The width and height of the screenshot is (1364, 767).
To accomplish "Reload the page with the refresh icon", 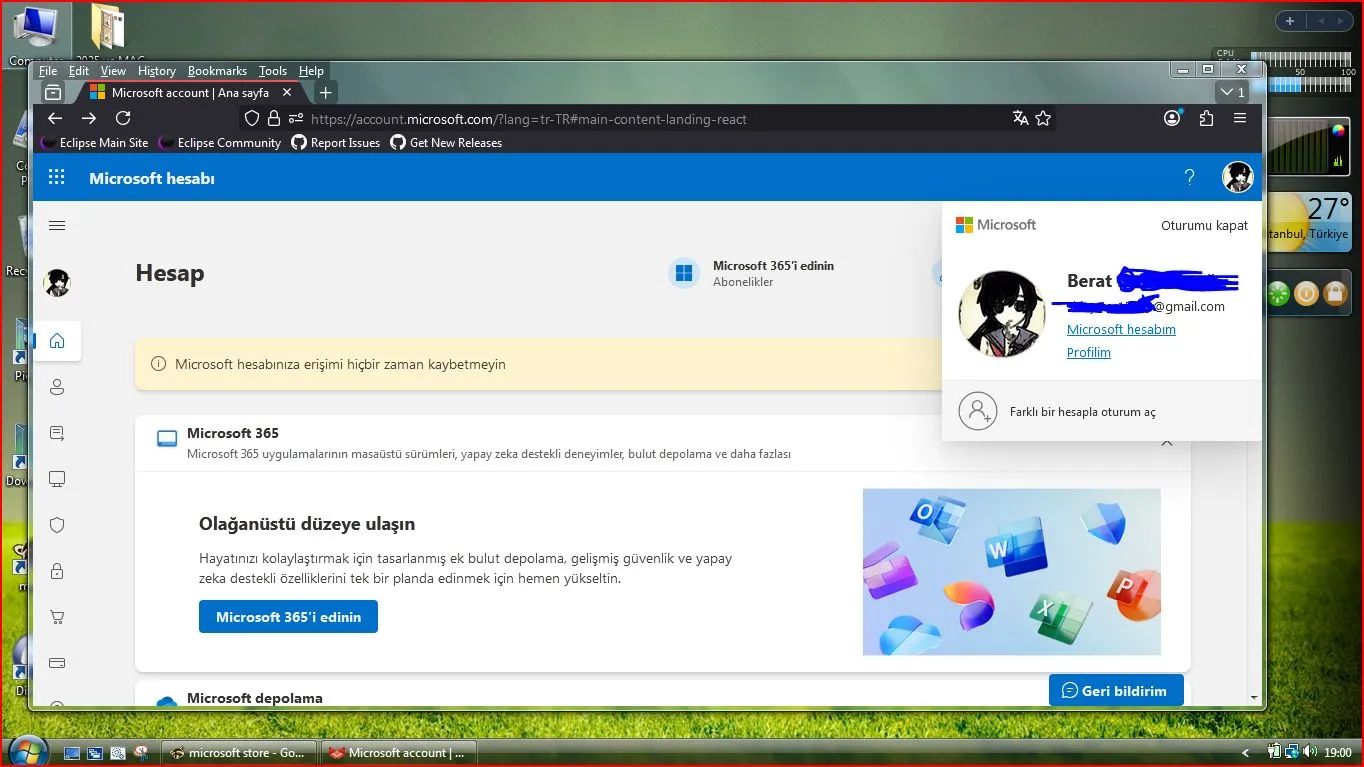I will (123, 118).
